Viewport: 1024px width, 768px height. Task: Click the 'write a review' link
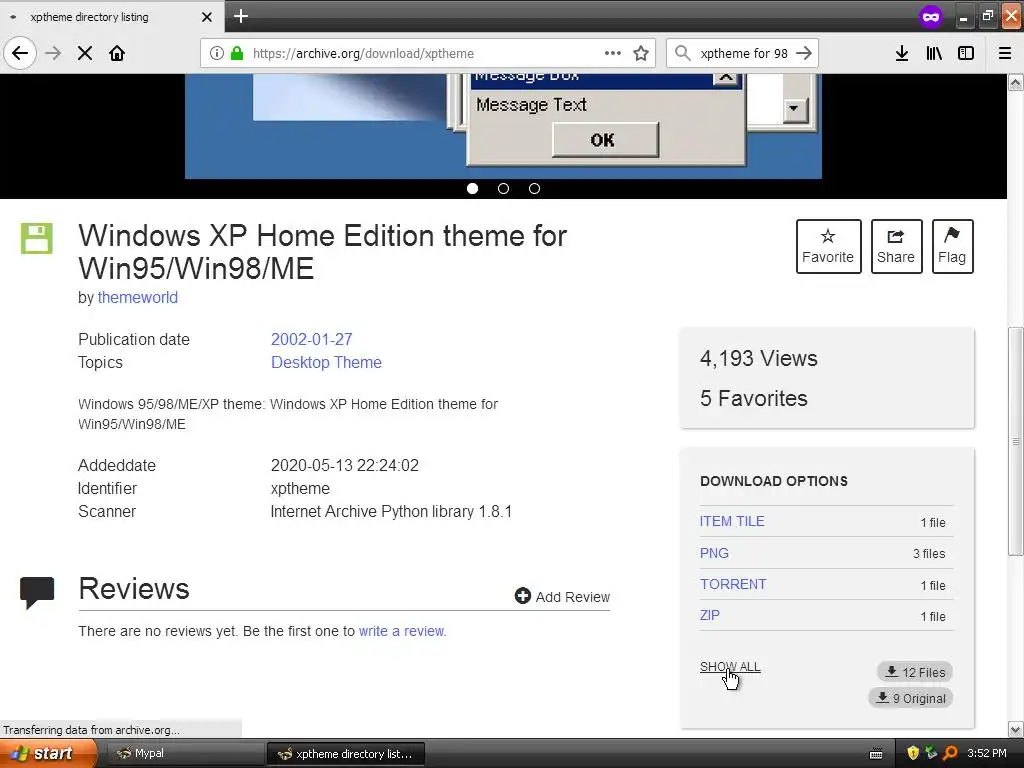point(402,631)
